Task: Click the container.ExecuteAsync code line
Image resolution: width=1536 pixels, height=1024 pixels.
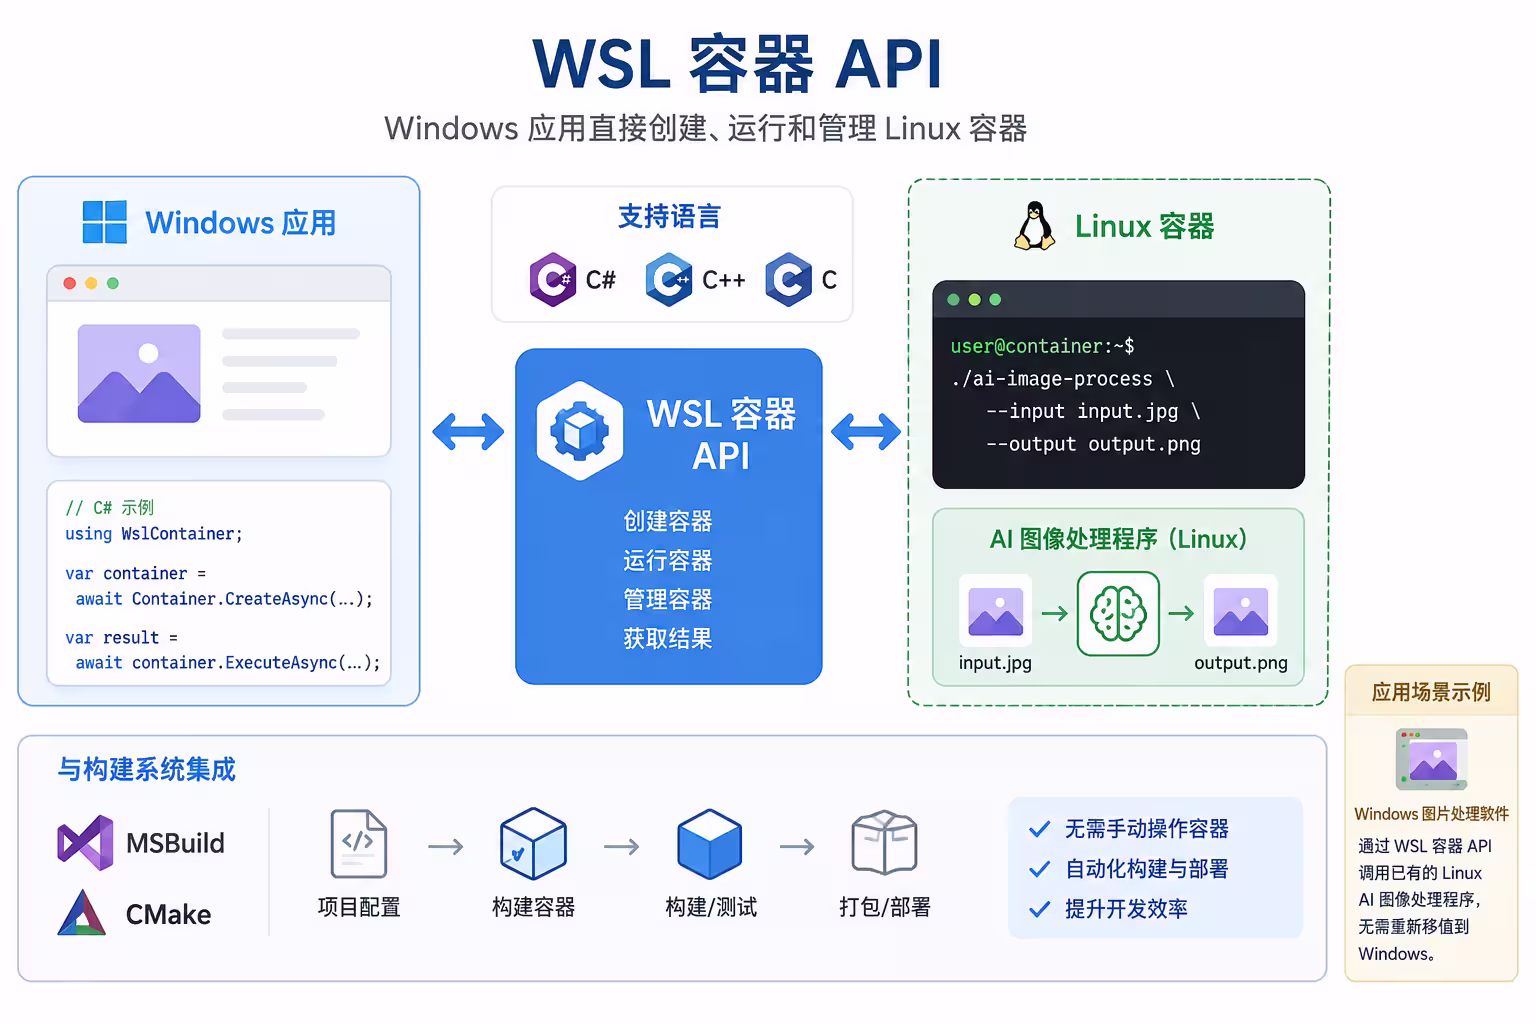Action: [228, 663]
